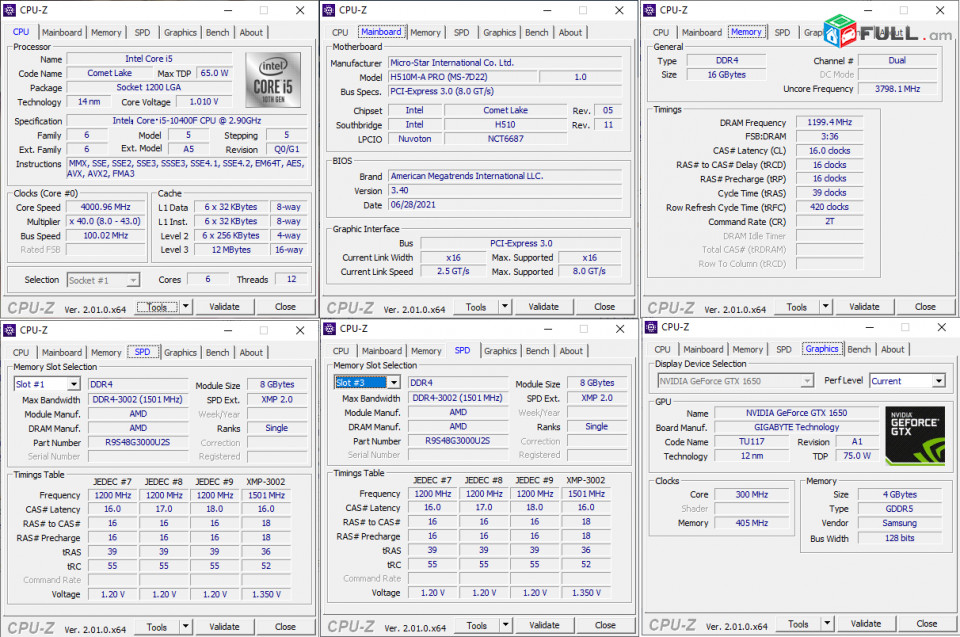Switch to About tab in the Mainboard window
This screenshot has height=637, width=960.
[570, 32]
